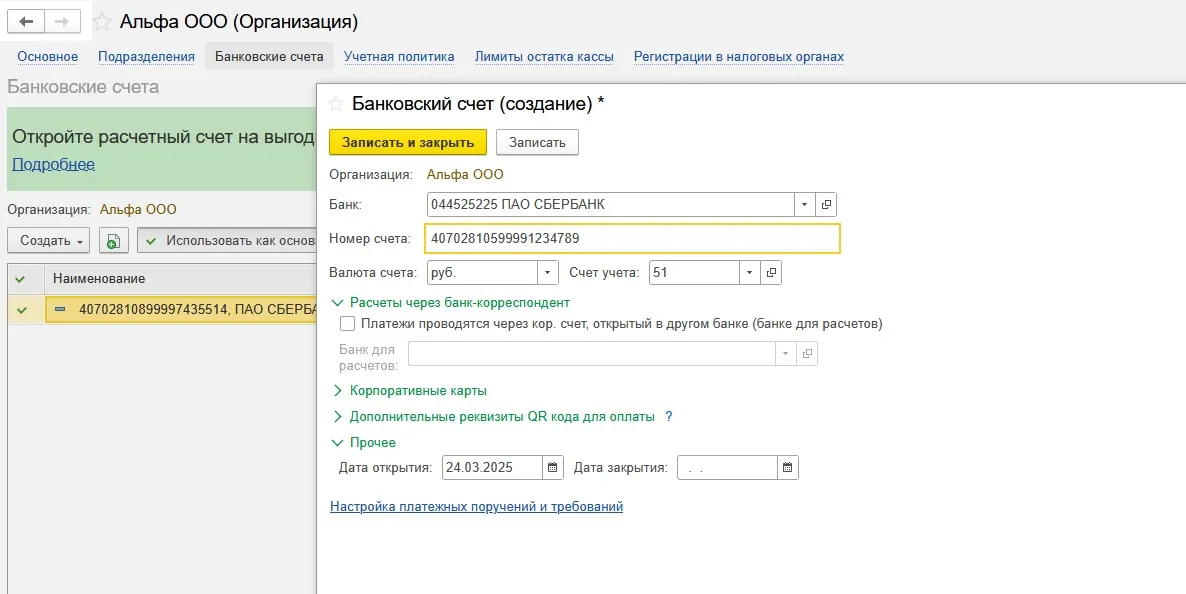Enable payments through correspondent account checkbox
This screenshot has height=594, width=1186.
tap(348, 324)
